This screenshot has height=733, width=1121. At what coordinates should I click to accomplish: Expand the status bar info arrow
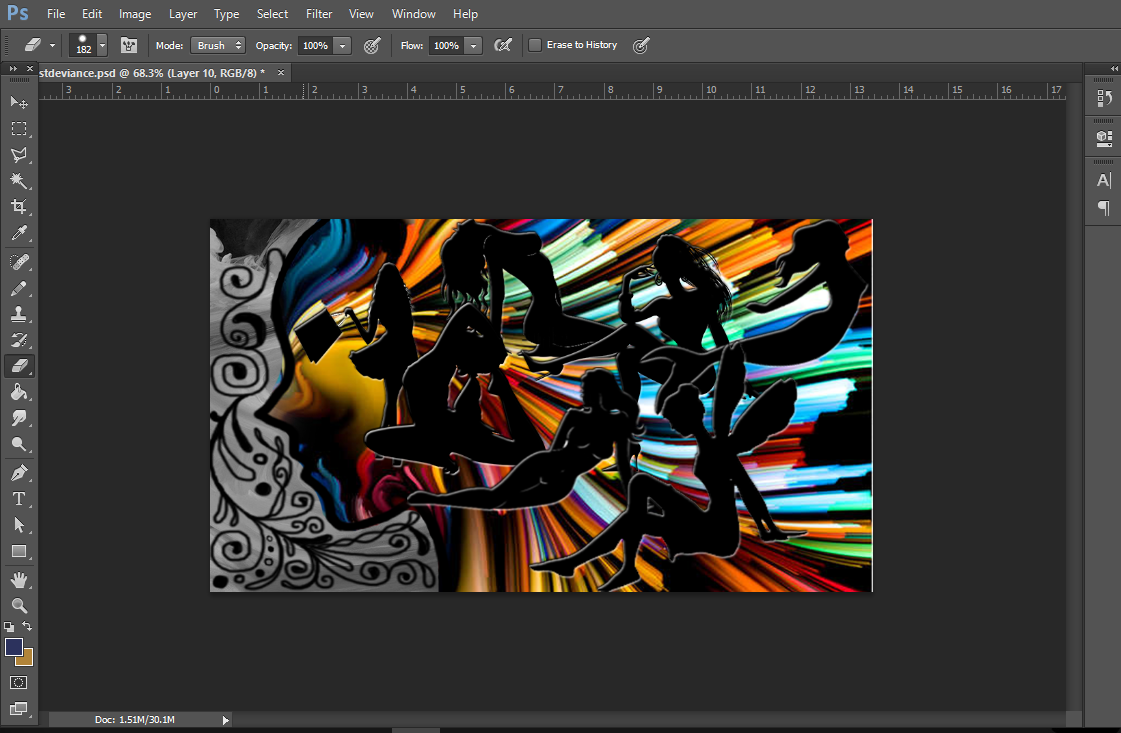click(226, 720)
